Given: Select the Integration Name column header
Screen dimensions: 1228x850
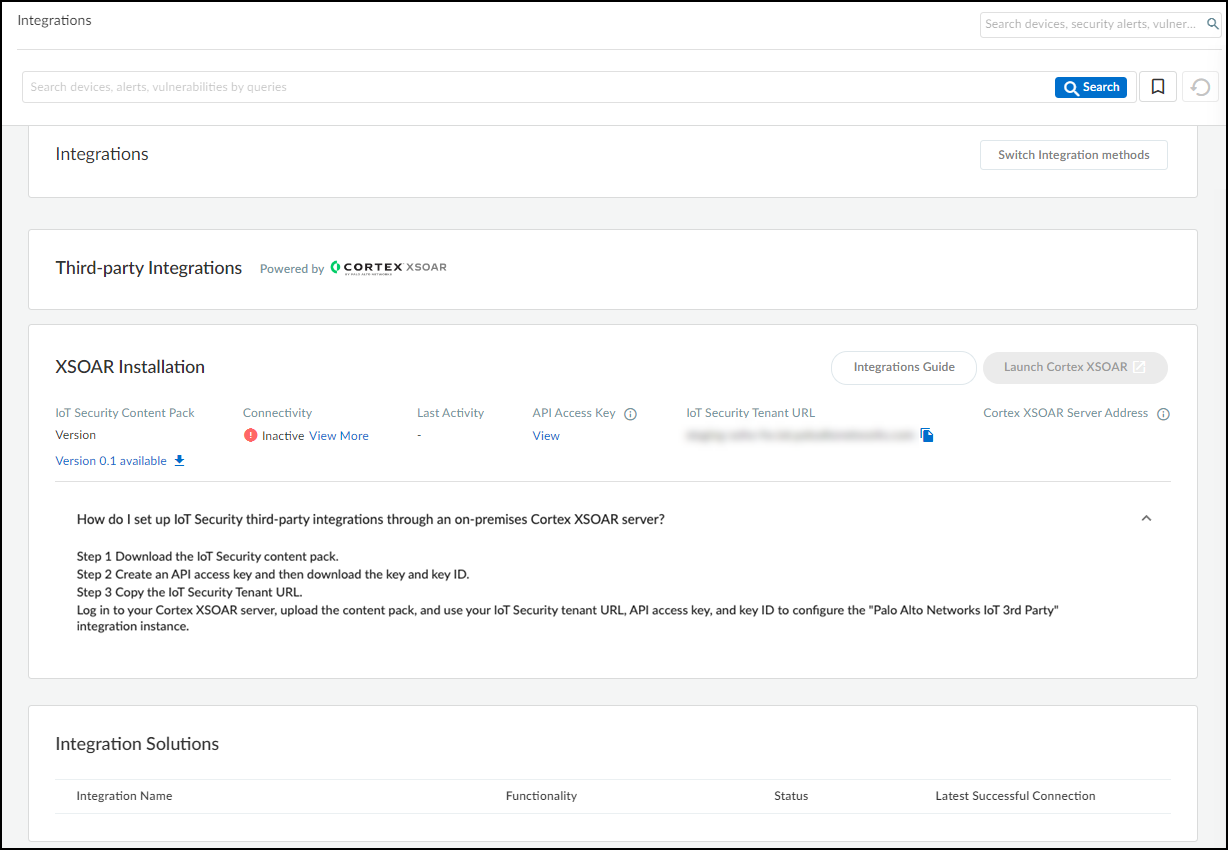Looking at the screenshot, I should point(124,795).
